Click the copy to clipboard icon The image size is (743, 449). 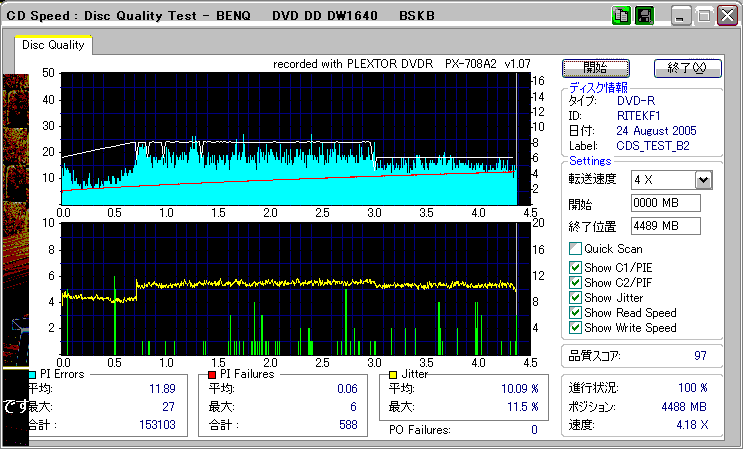(x=620, y=15)
